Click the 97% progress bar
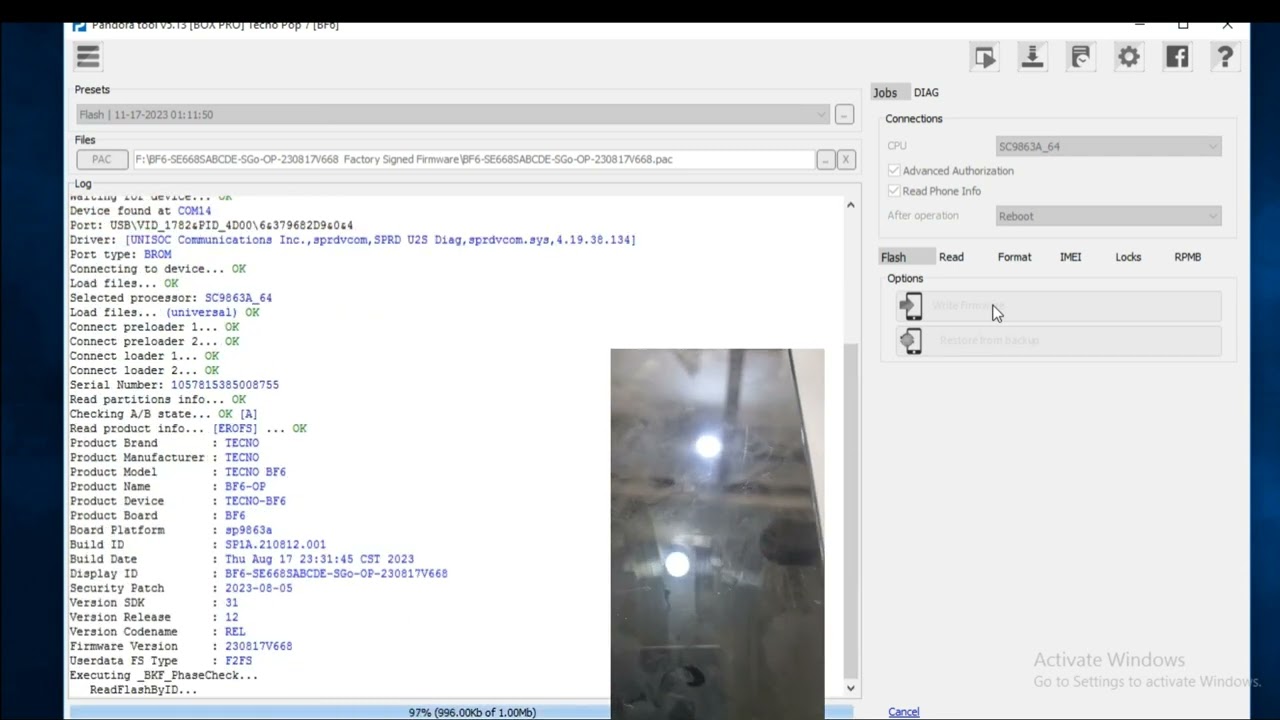Image resolution: width=1280 pixels, height=720 pixels. 461,712
